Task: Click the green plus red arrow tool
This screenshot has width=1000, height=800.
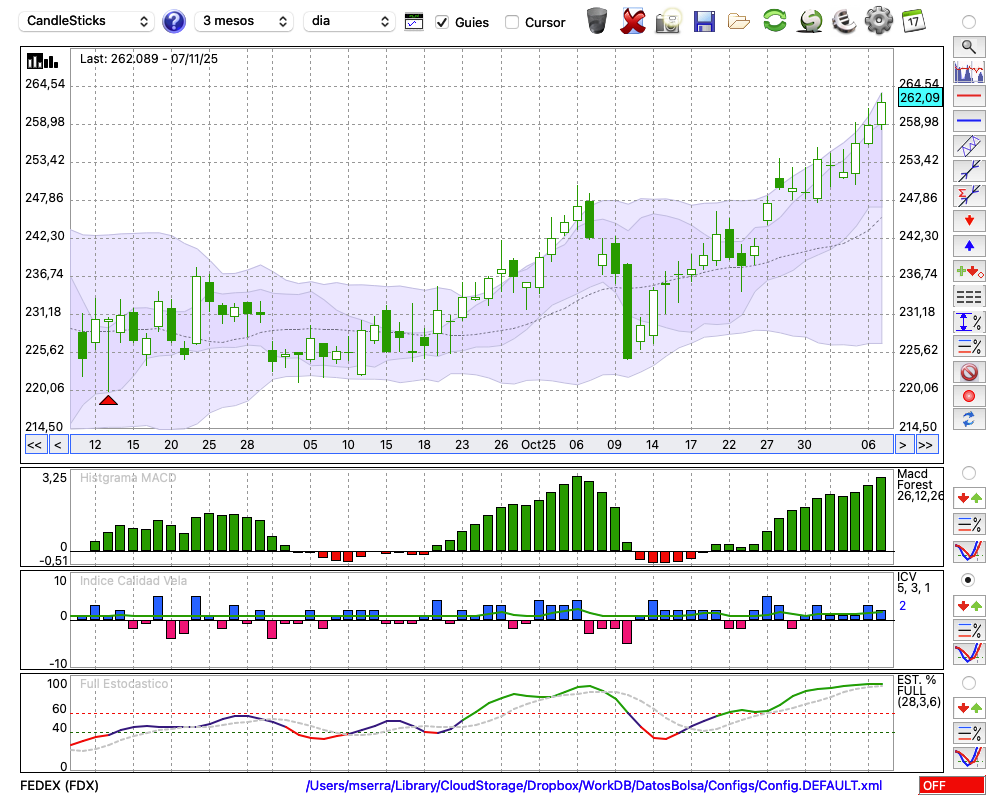Action: click(x=969, y=271)
